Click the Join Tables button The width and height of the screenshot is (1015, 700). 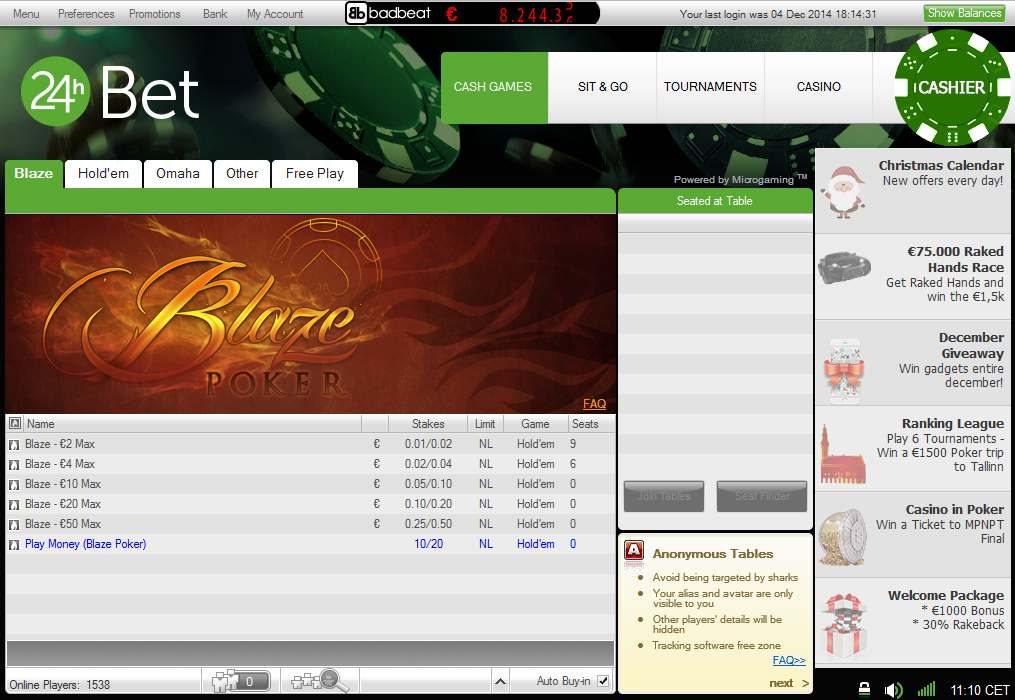664,497
